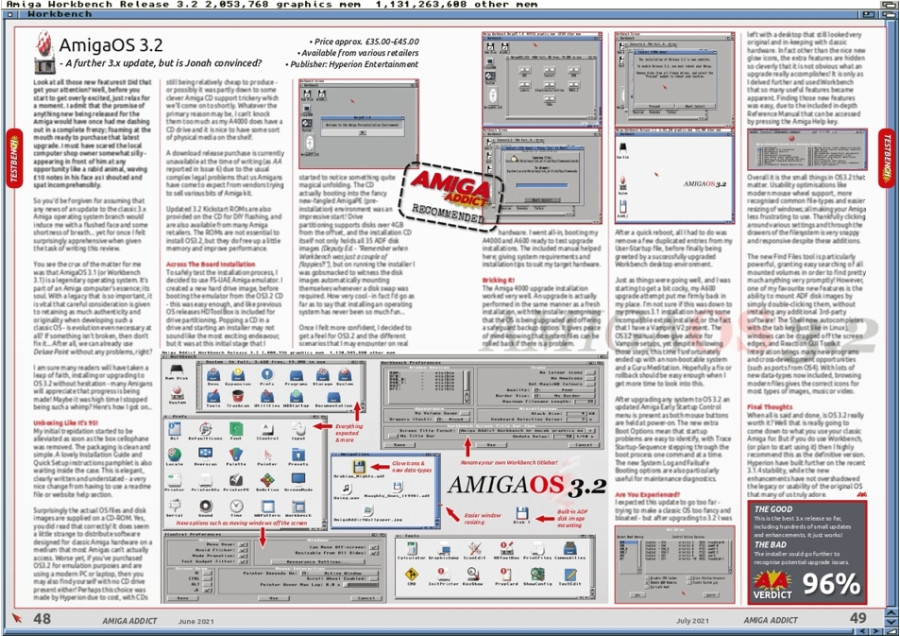Open the Pointer prefs icon
Image resolution: width=900 pixels, height=636 pixels.
point(267,455)
